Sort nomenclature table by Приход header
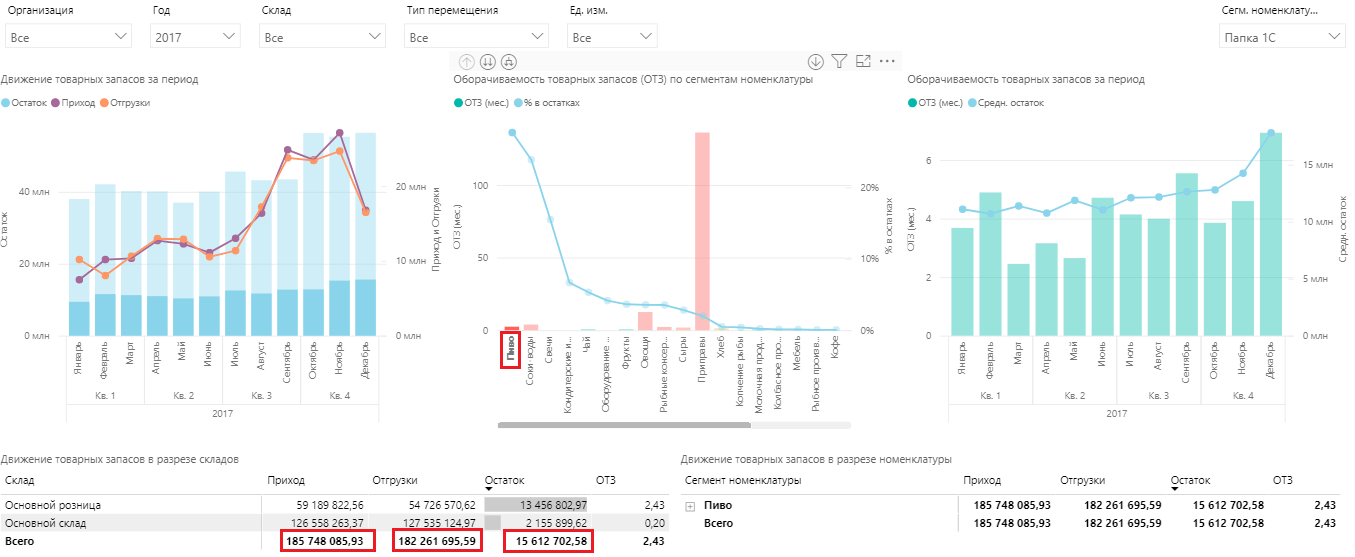Screen dimensions: 1355x557 [982, 481]
